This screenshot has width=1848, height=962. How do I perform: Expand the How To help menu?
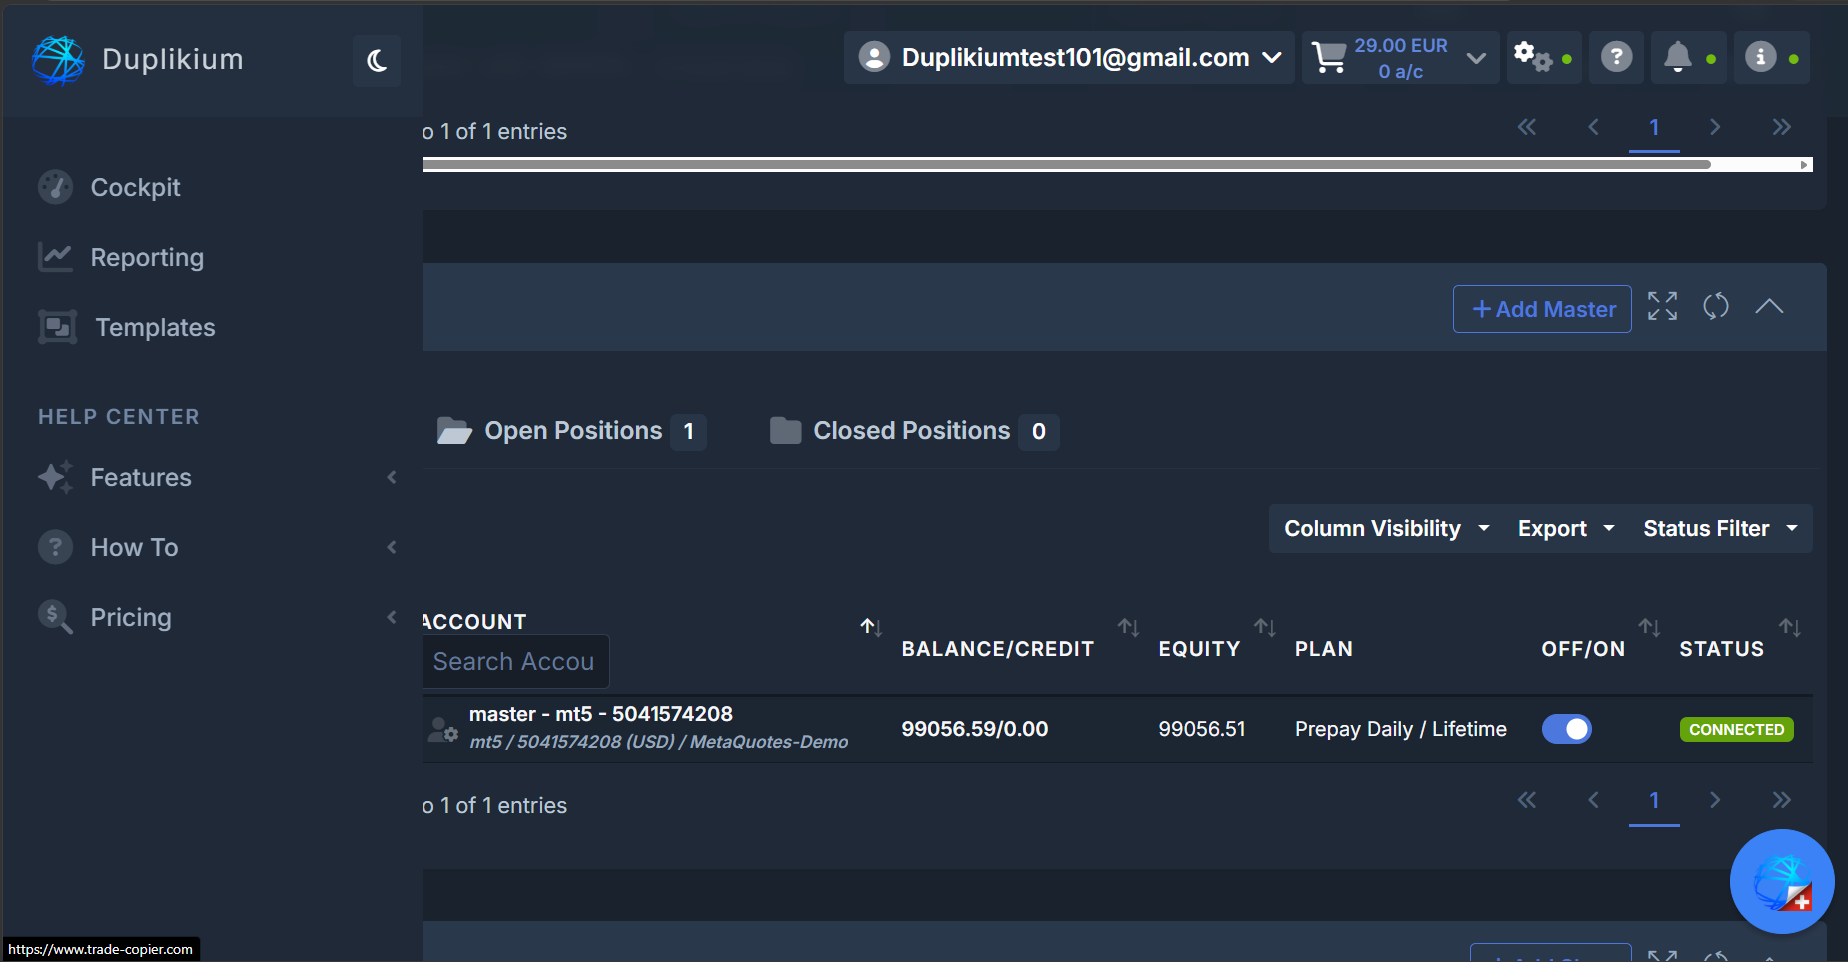pos(217,547)
